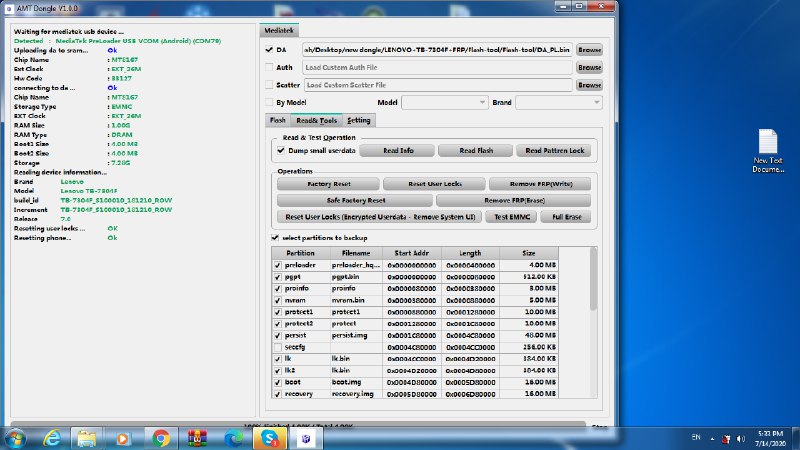Click the EN language indicator in tray
Screen dimensions: 800x450
(x=696, y=437)
